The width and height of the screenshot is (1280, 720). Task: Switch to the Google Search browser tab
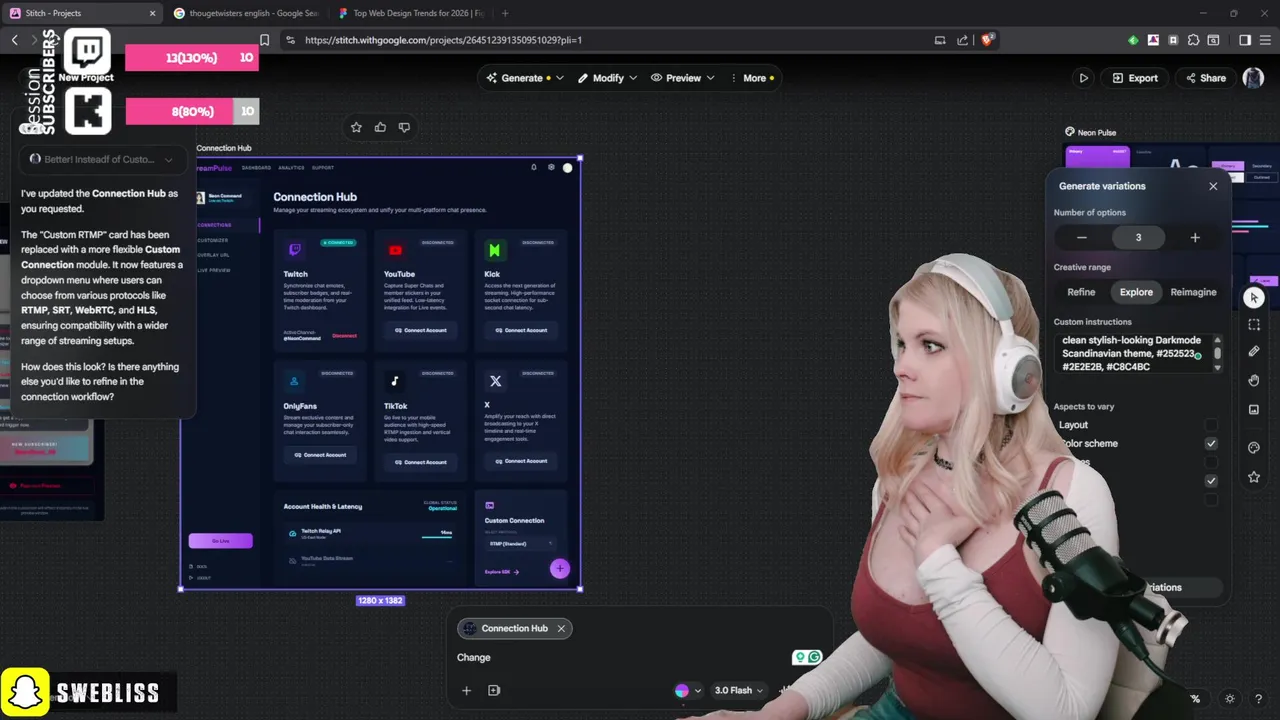click(244, 13)
